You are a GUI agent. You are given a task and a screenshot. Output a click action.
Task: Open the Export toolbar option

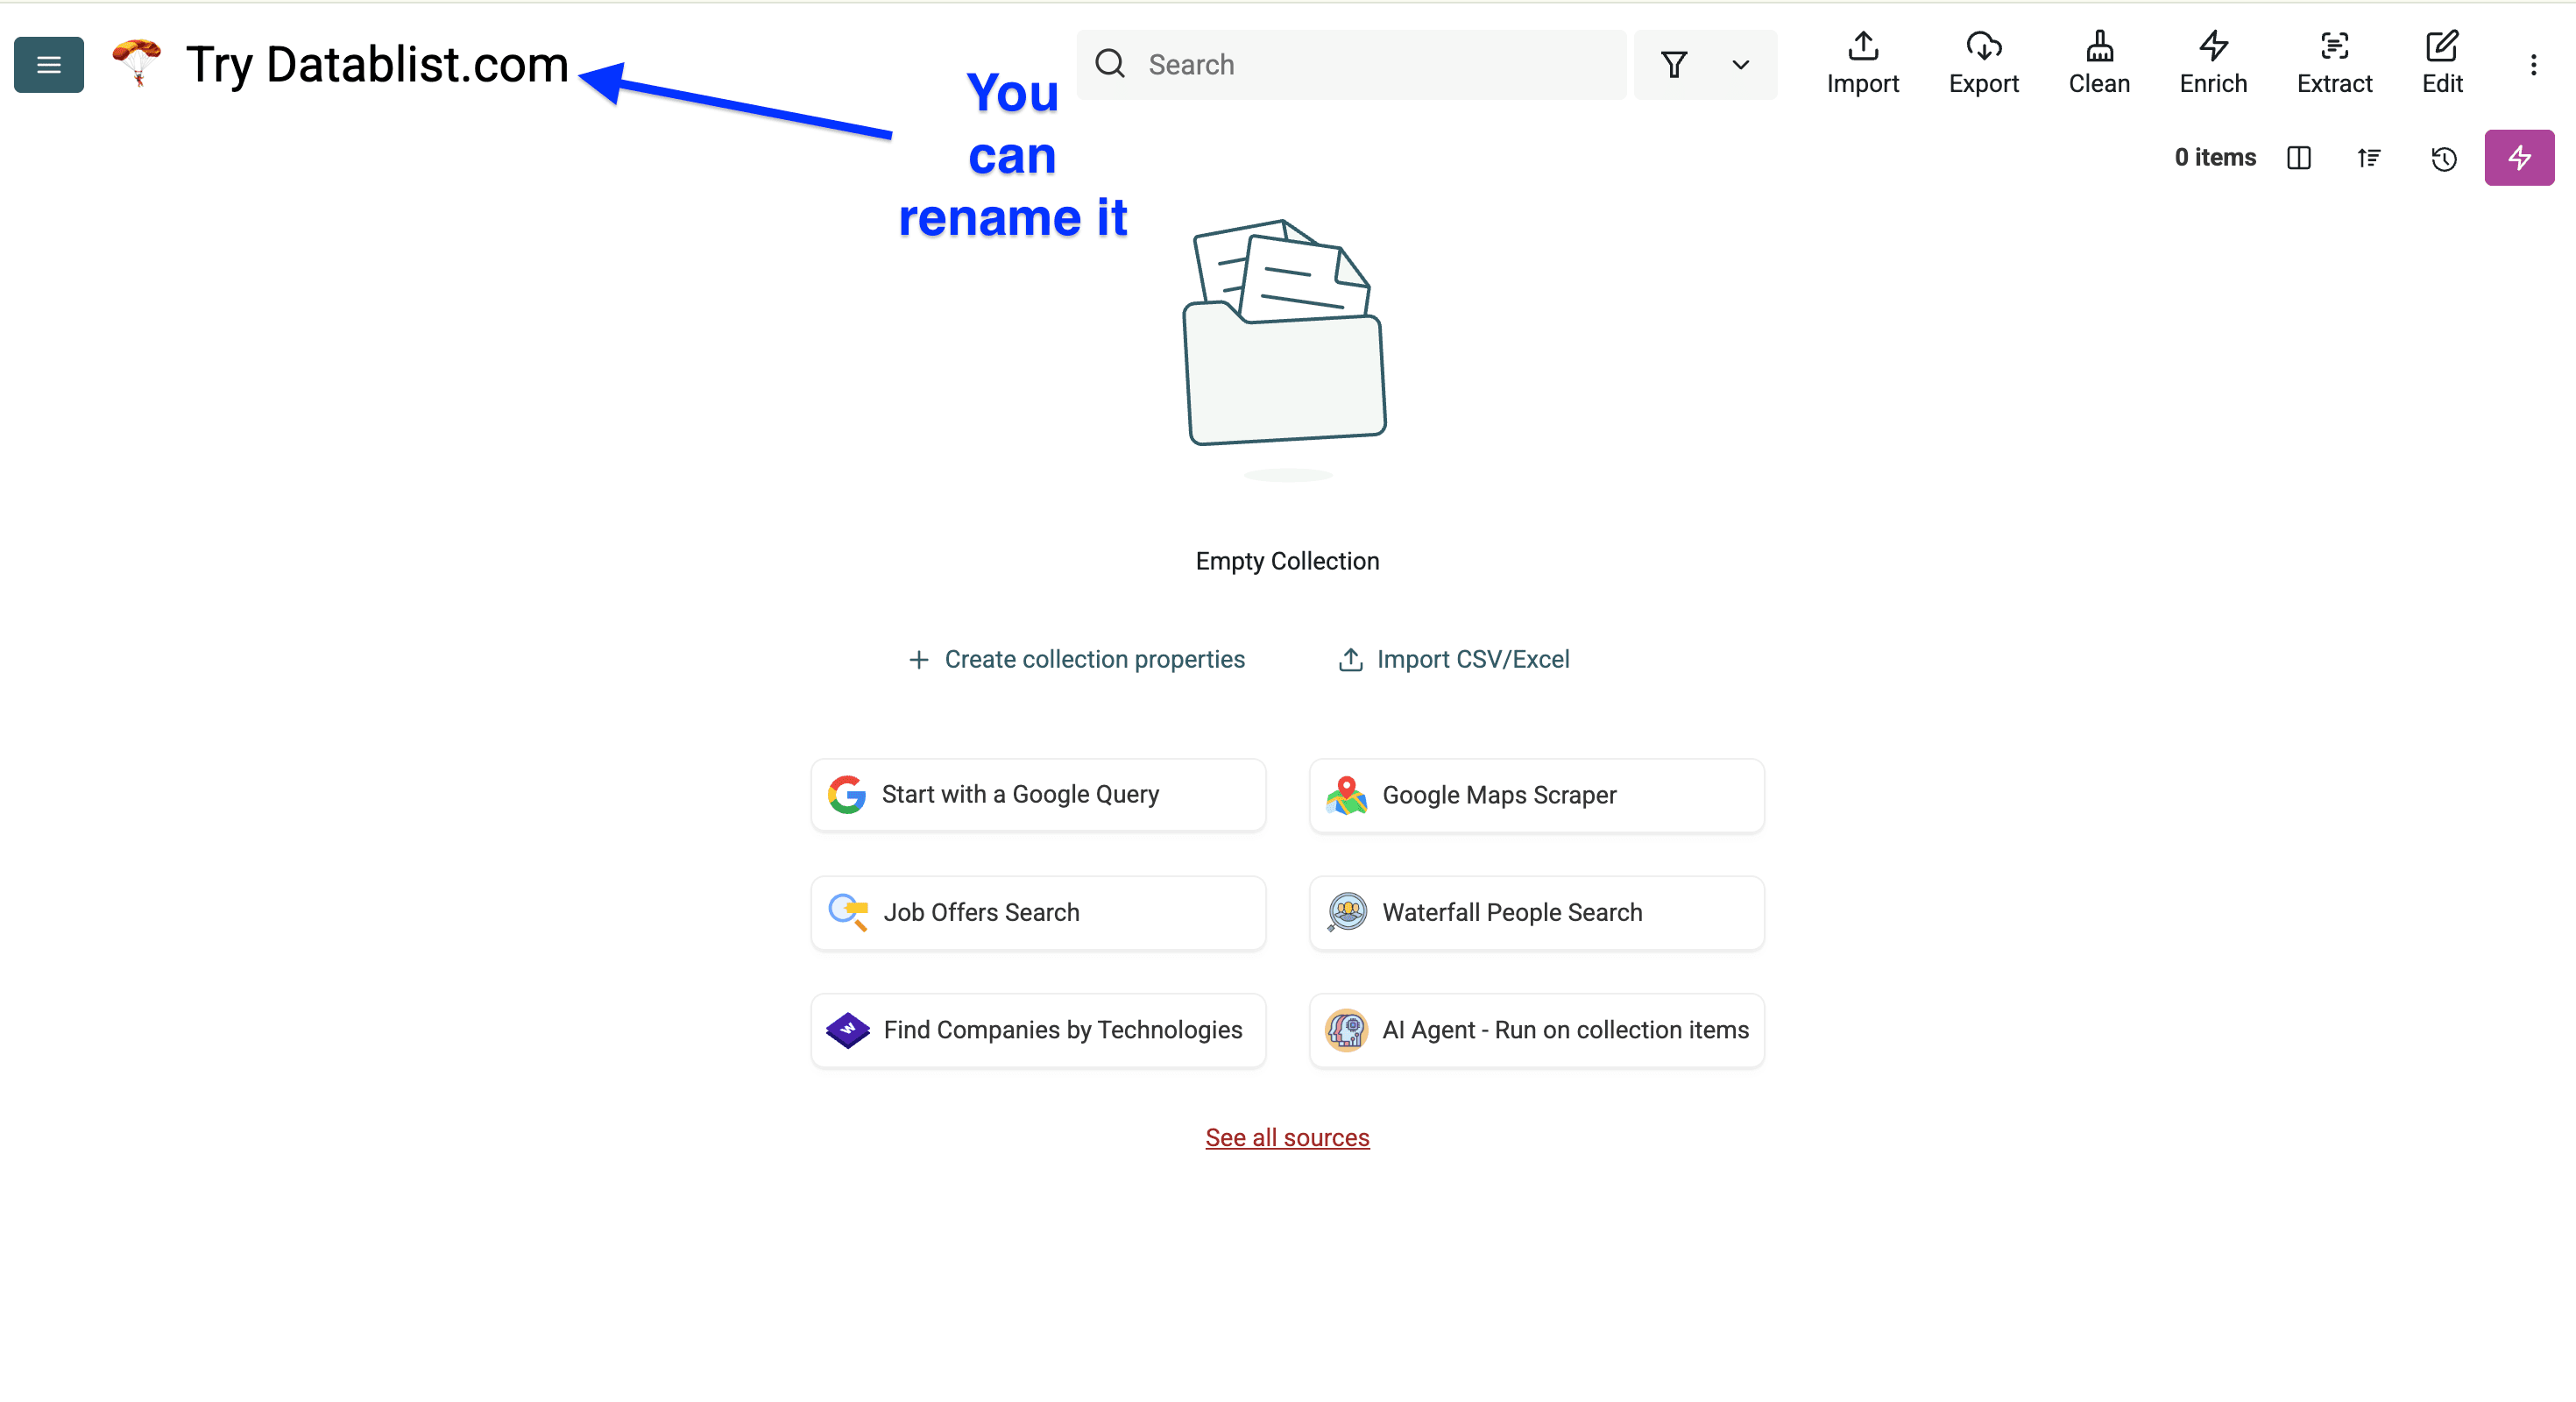1983,63
